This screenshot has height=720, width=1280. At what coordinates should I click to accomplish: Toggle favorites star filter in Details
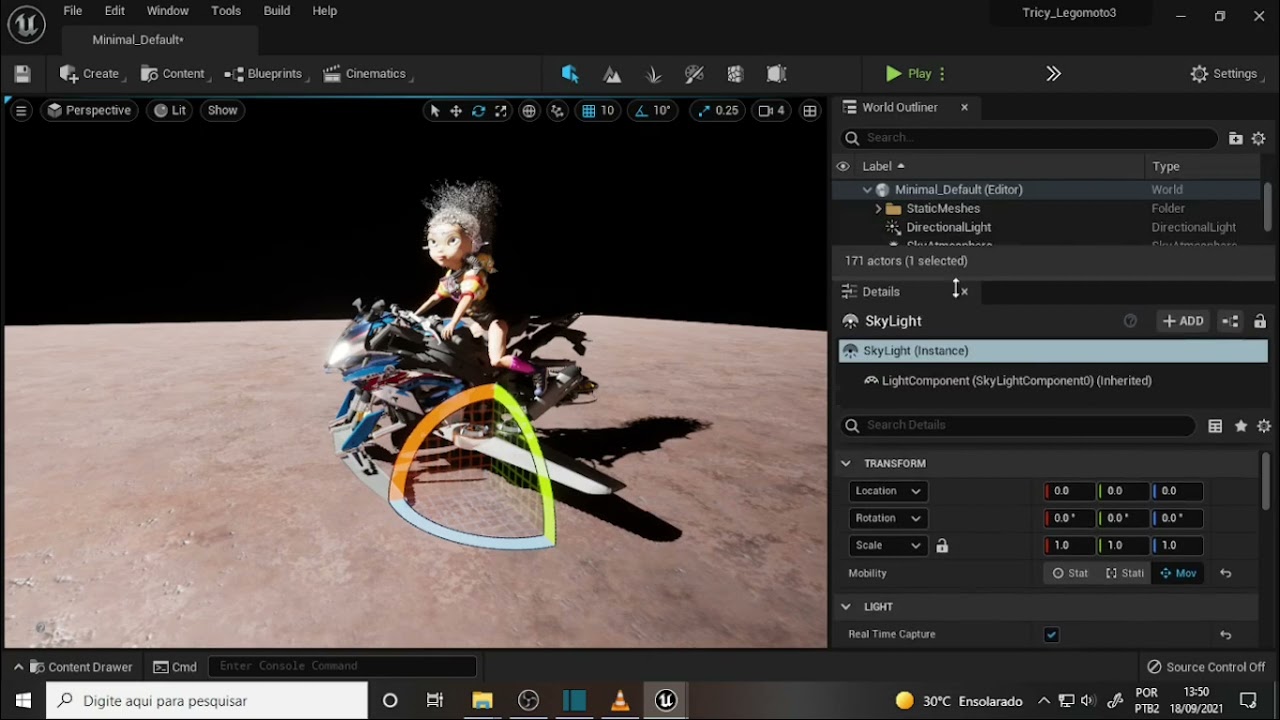(1241, 426)
